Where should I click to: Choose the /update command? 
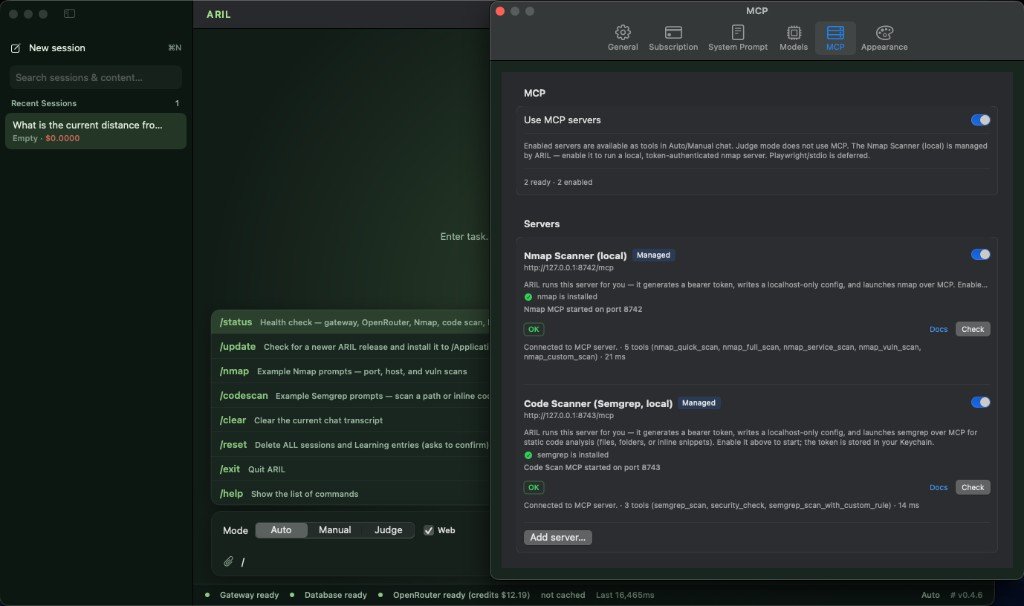pos(350,347)
